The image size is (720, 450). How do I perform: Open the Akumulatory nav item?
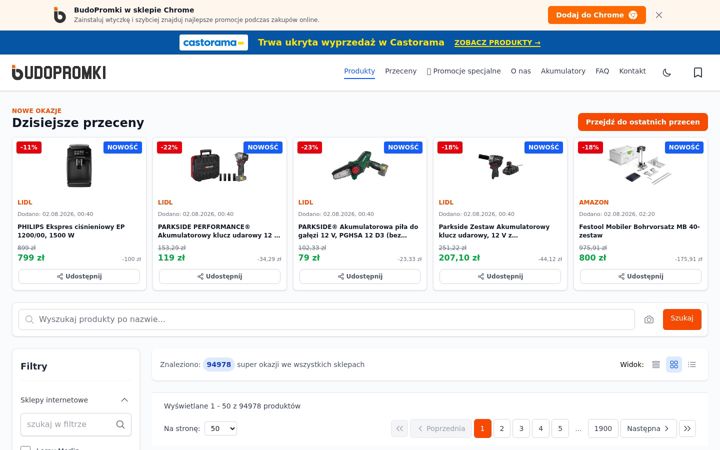point(563,71)
